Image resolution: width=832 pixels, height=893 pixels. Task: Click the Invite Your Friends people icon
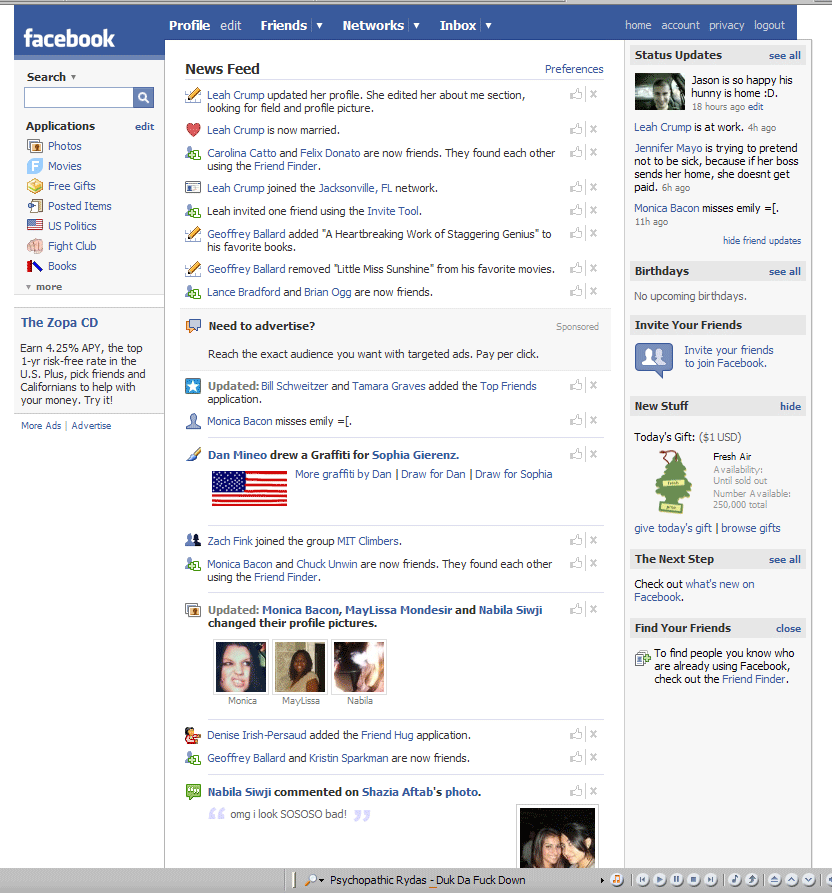[x=654, y=357]
